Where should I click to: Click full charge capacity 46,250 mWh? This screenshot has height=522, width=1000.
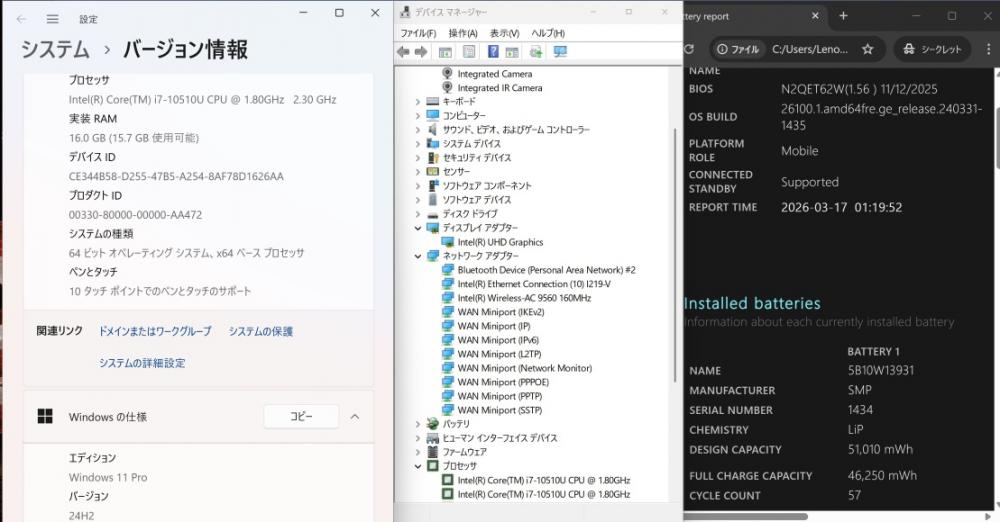tap(882, 475)
